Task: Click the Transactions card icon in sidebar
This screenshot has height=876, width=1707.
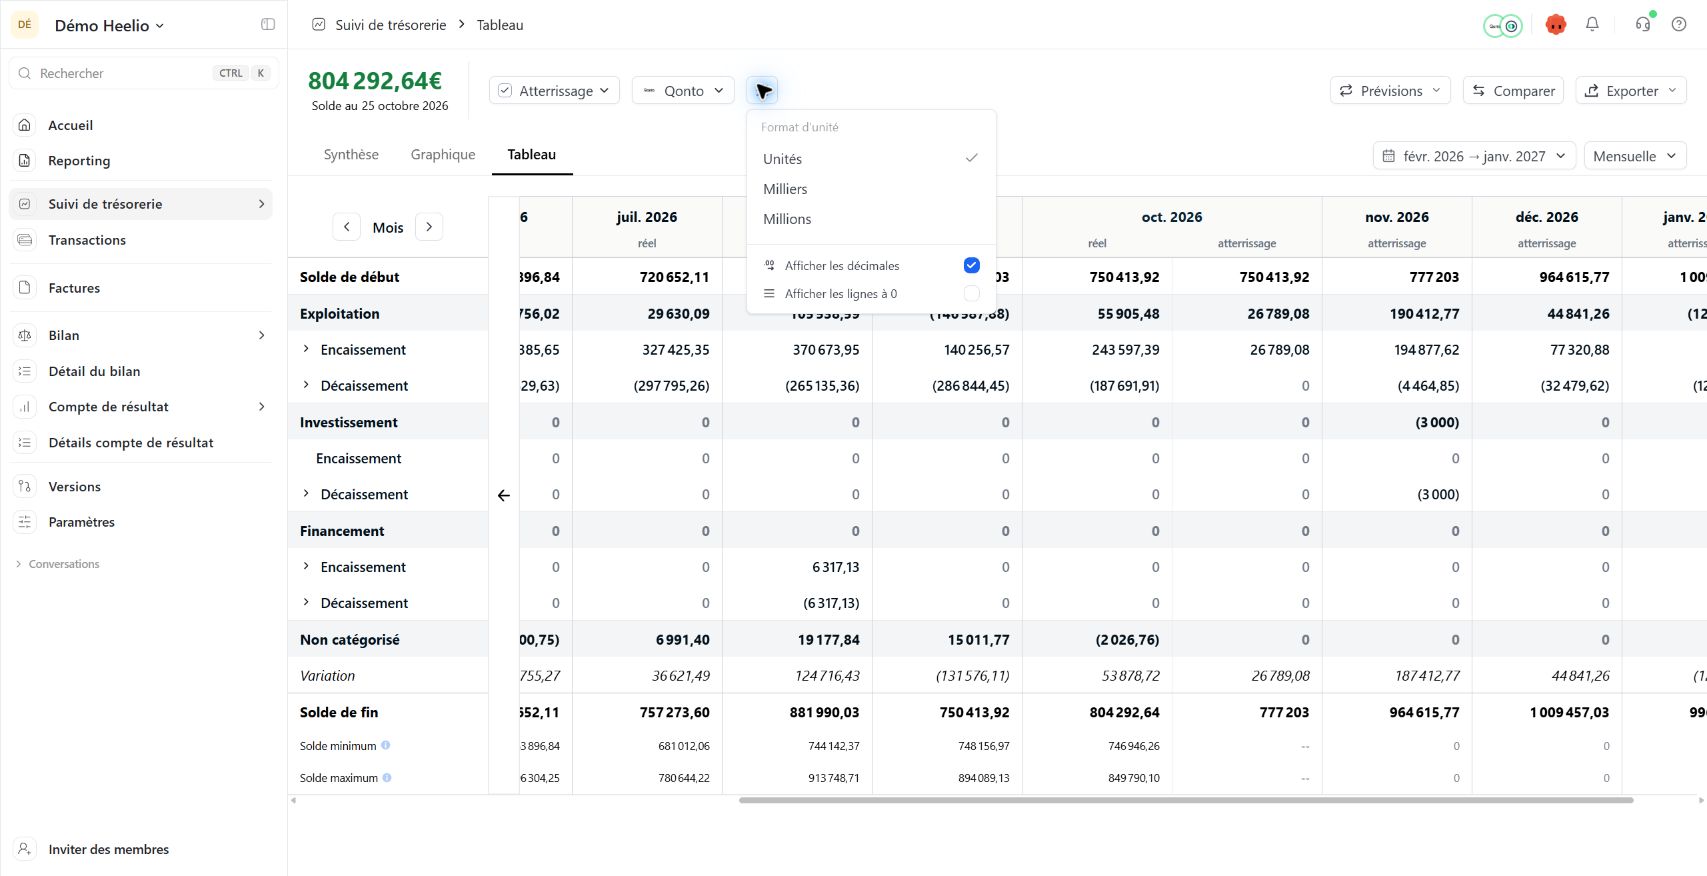Action: click(x=25, y=240)
